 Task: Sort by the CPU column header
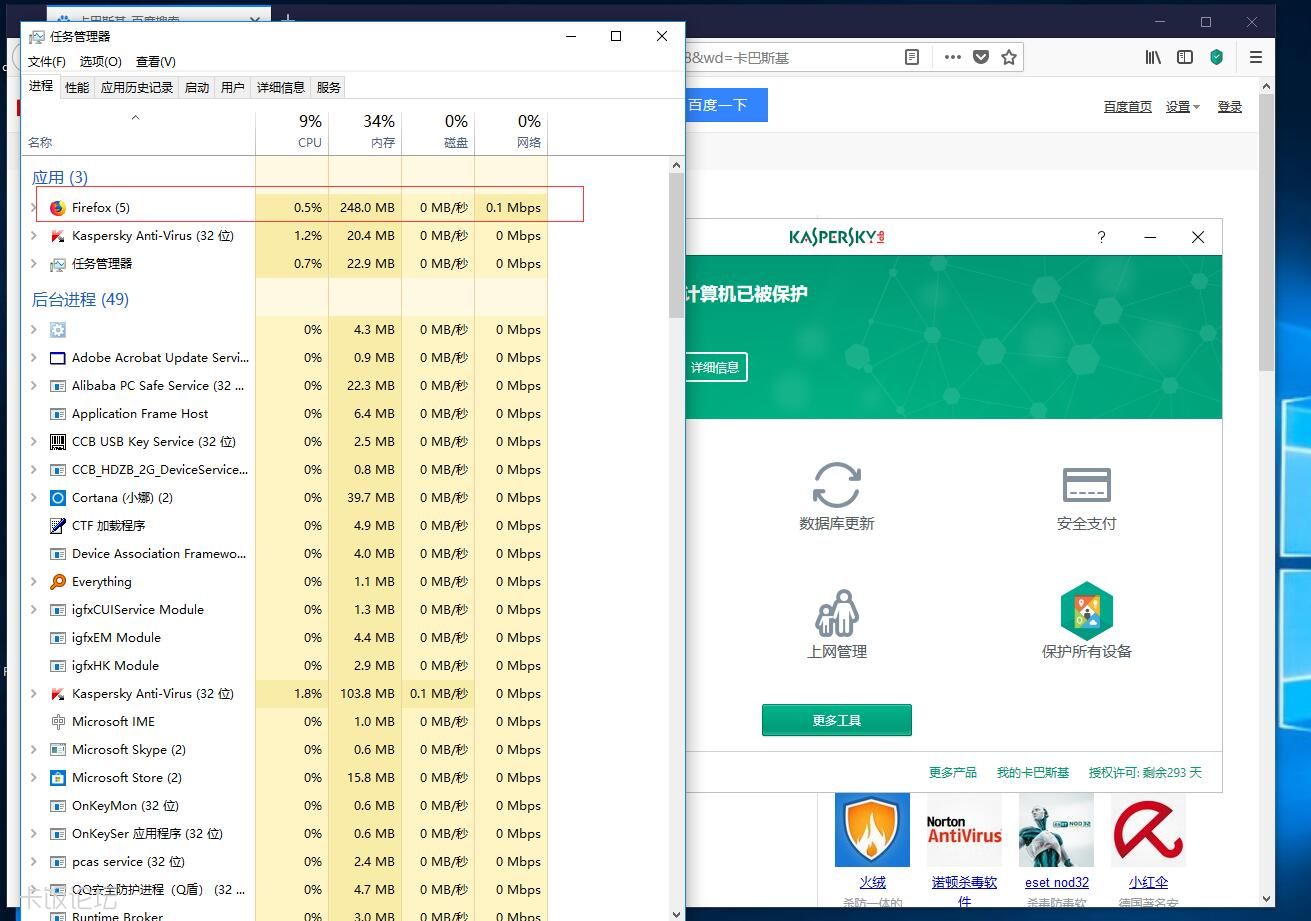coord(292,133)
